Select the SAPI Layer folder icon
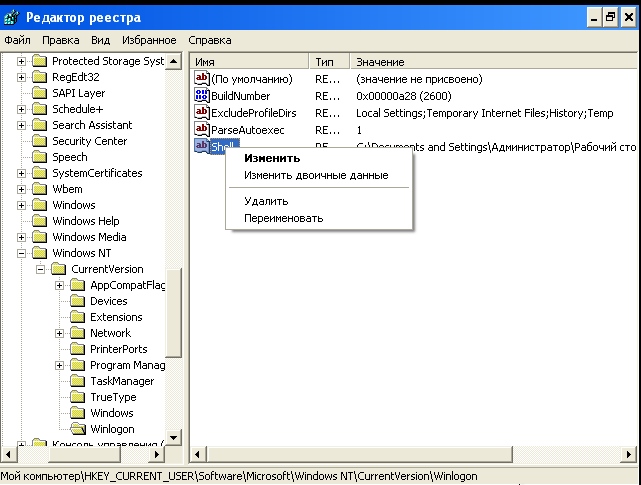Viewport: 641px width, 485px height. pyautogui.click(x=39, y=93)
